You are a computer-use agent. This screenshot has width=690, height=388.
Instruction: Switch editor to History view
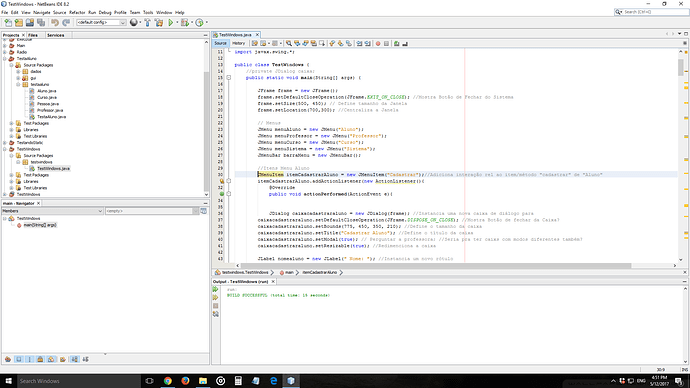[x=239, y=43]
